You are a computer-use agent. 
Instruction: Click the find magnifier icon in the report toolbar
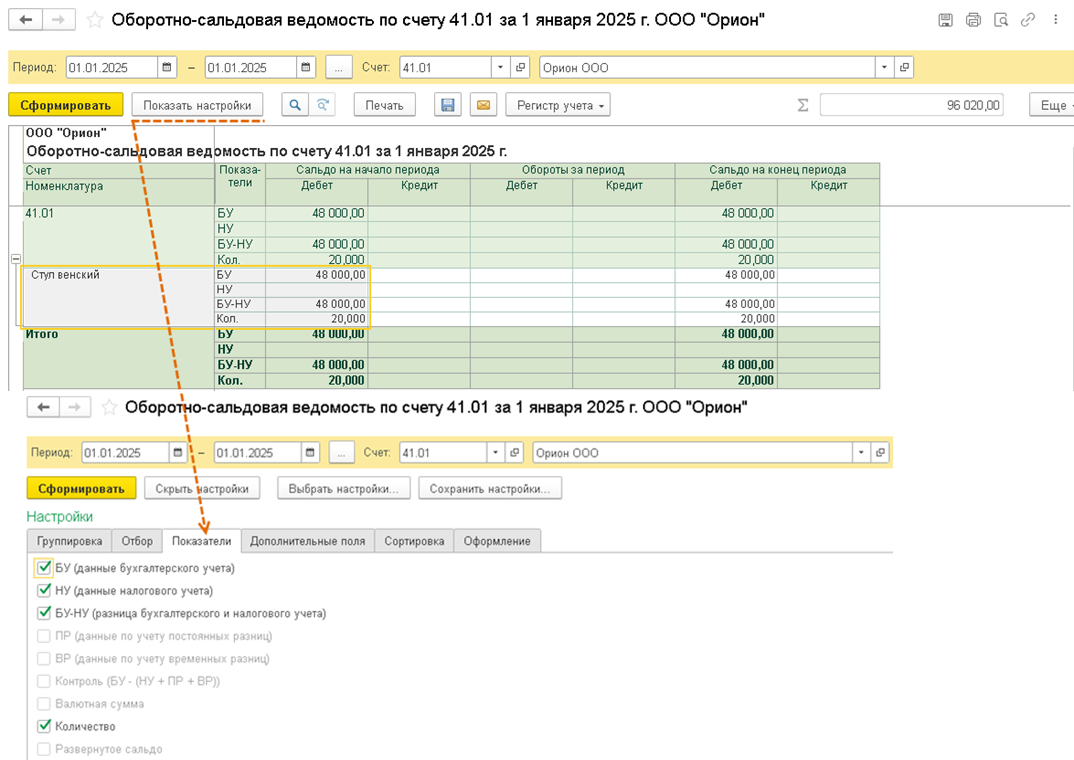[x=296, y=105]
